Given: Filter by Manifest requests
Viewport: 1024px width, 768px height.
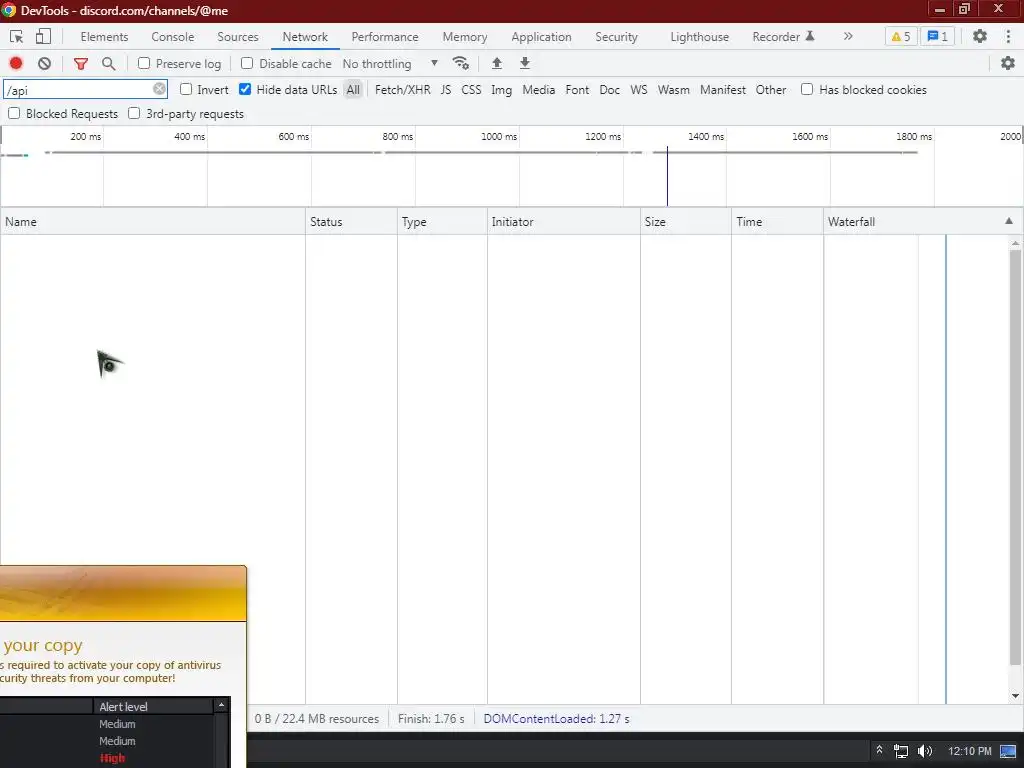Looking at the screenshot, I should pos(722,90).
